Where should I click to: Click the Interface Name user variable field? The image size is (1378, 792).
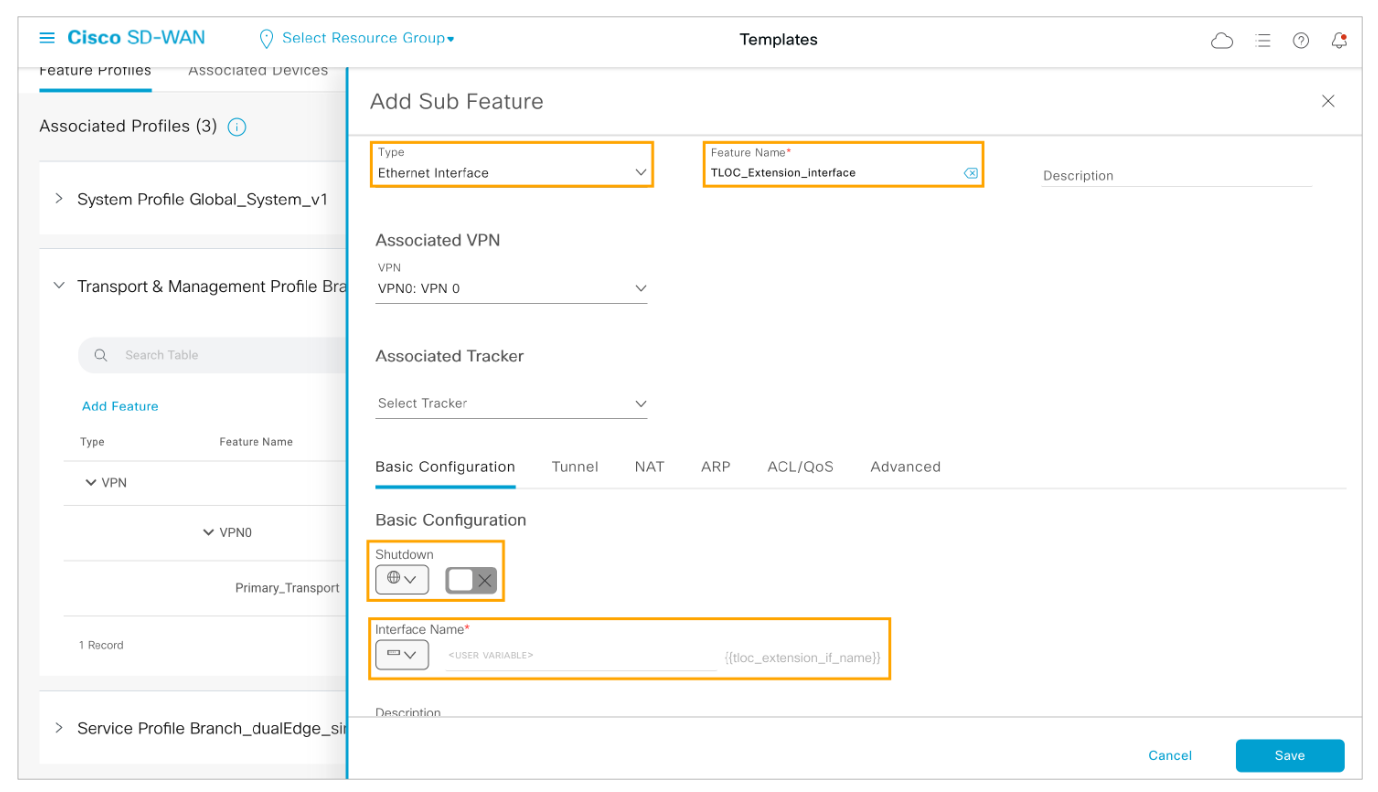580,656
